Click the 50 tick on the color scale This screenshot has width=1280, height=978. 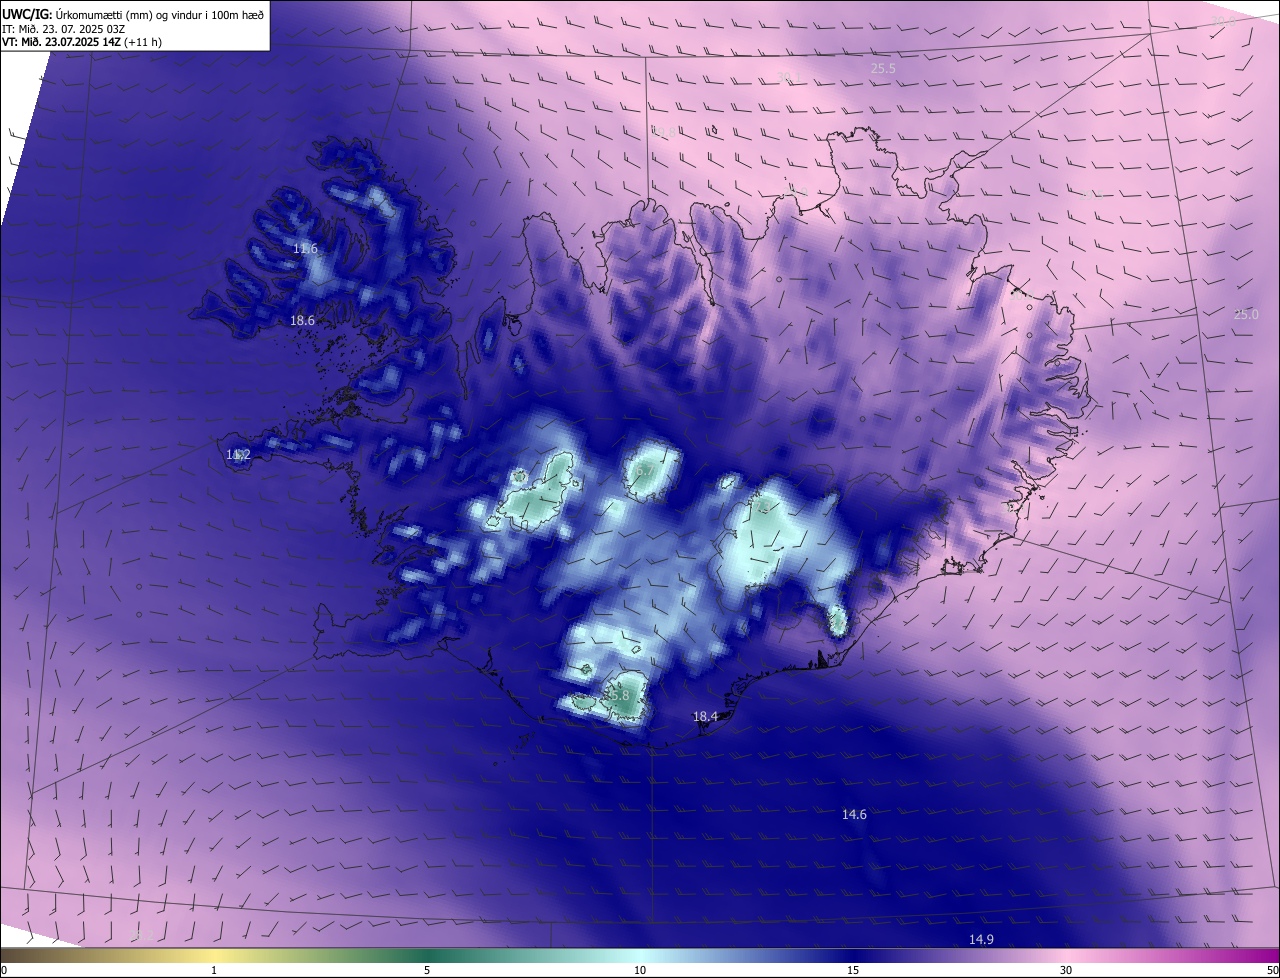click(x=1272, y=970)
